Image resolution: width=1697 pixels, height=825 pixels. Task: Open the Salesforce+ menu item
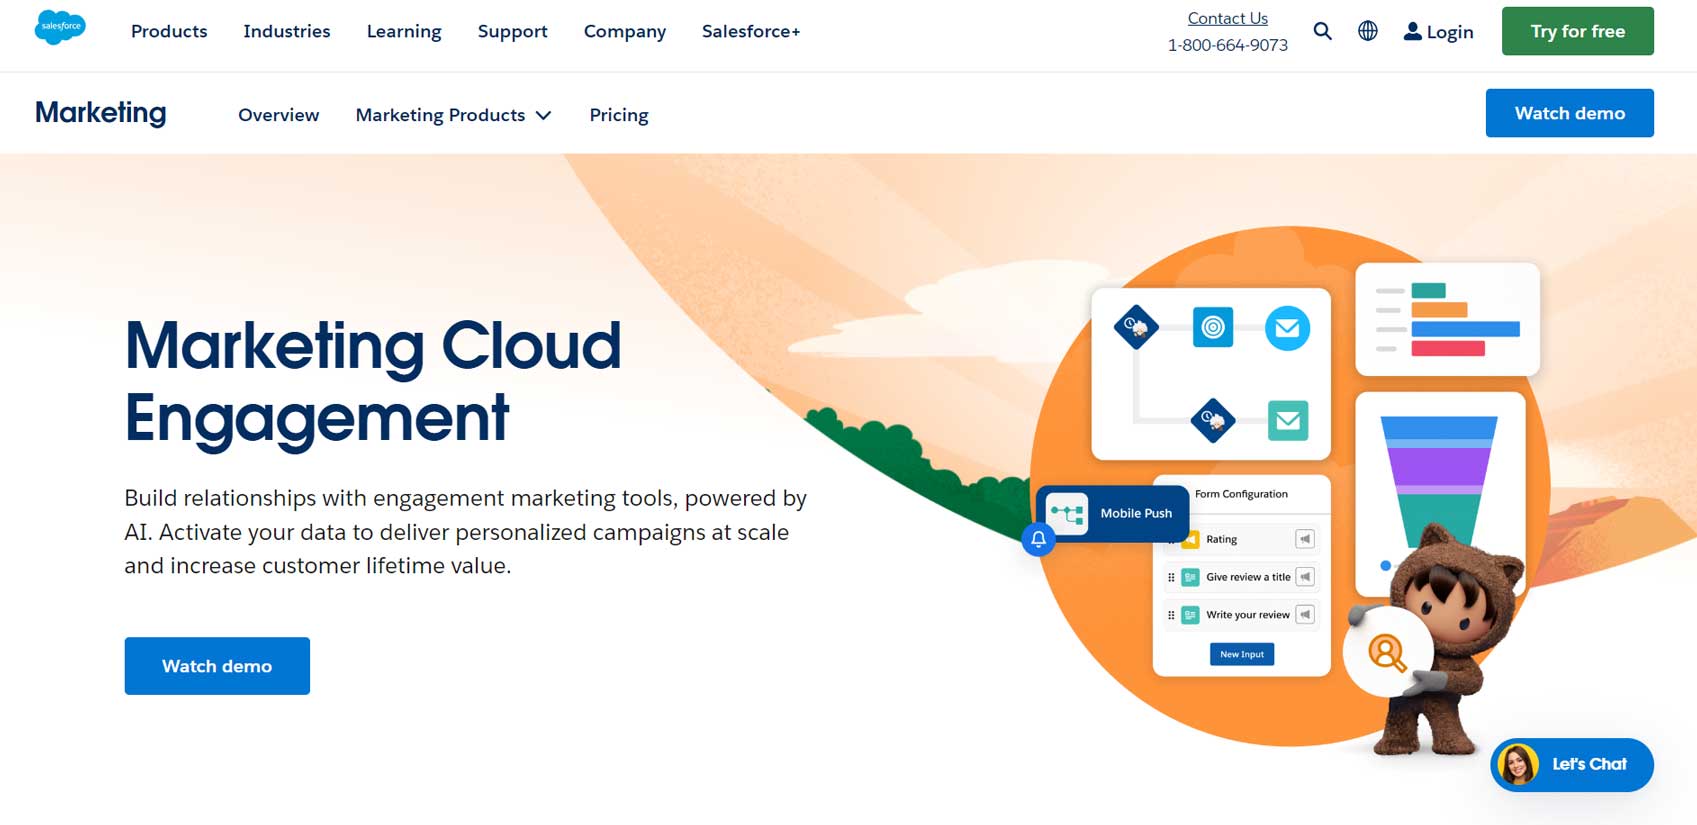click(751, 31)
